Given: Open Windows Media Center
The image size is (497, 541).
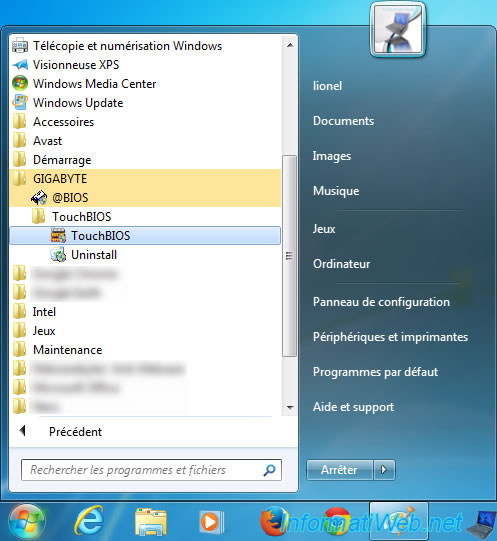Looking at the screenshot, I should pyautogui.click(x=145, y=84).
